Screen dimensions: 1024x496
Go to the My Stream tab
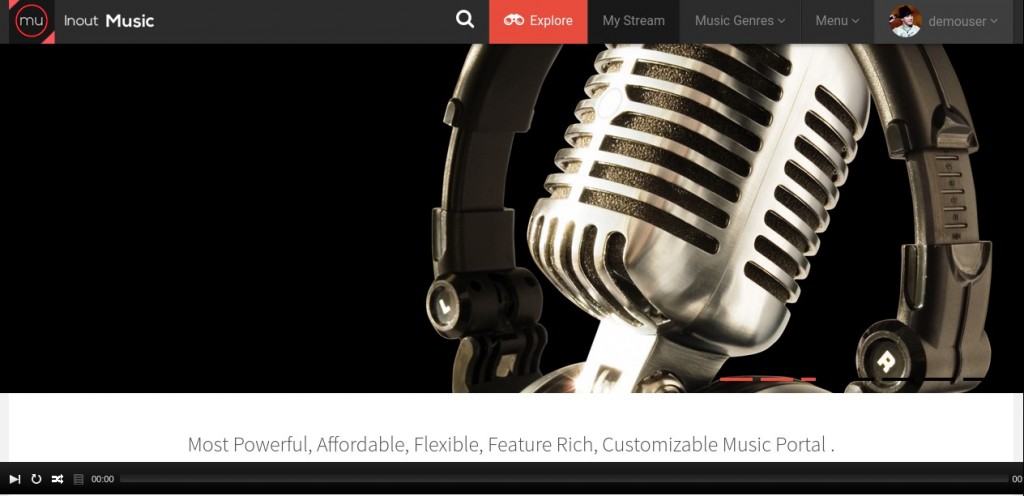click(633, 21)
